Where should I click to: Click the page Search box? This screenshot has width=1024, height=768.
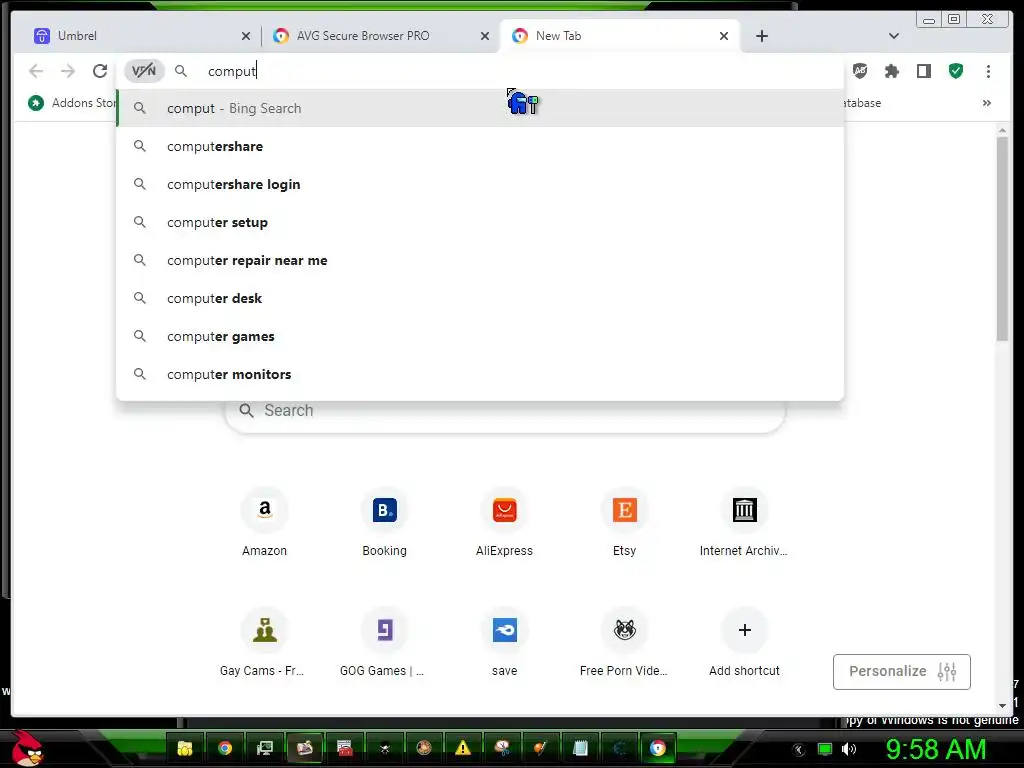click(505, 411)
